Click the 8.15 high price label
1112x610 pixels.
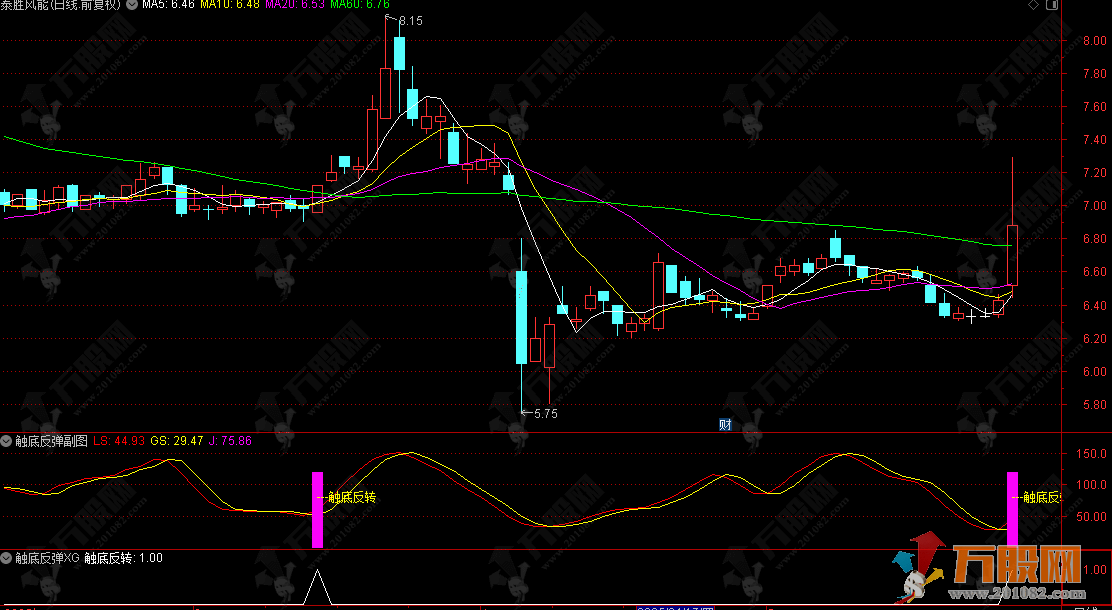coord(411,21)
